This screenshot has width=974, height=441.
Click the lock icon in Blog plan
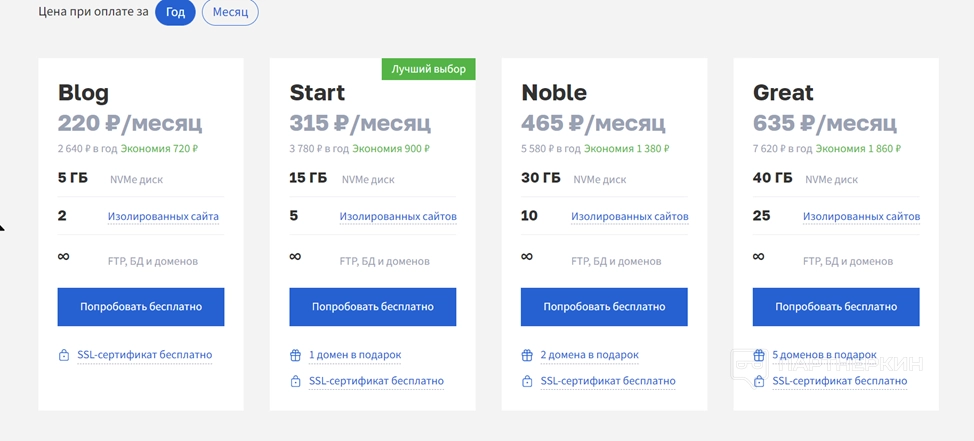63,355
